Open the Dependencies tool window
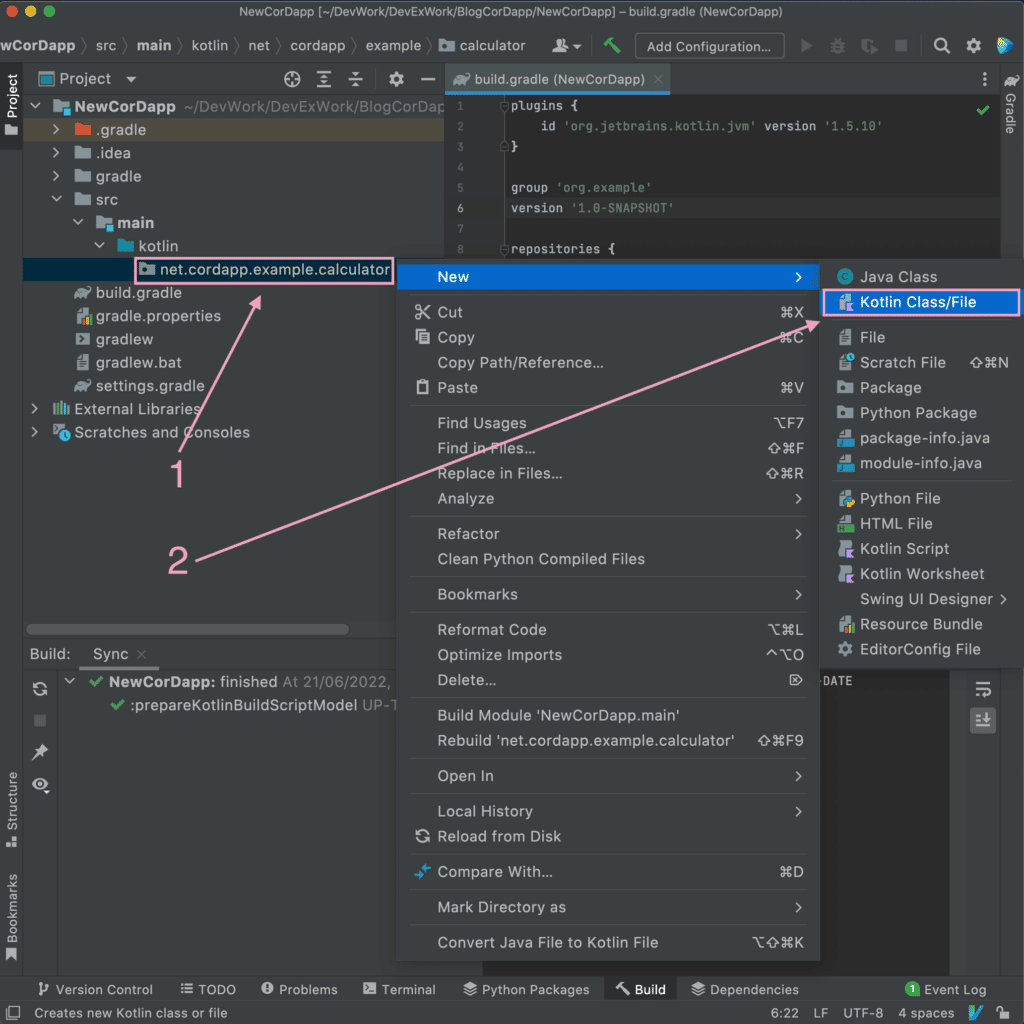 click(x=745, y=989)
